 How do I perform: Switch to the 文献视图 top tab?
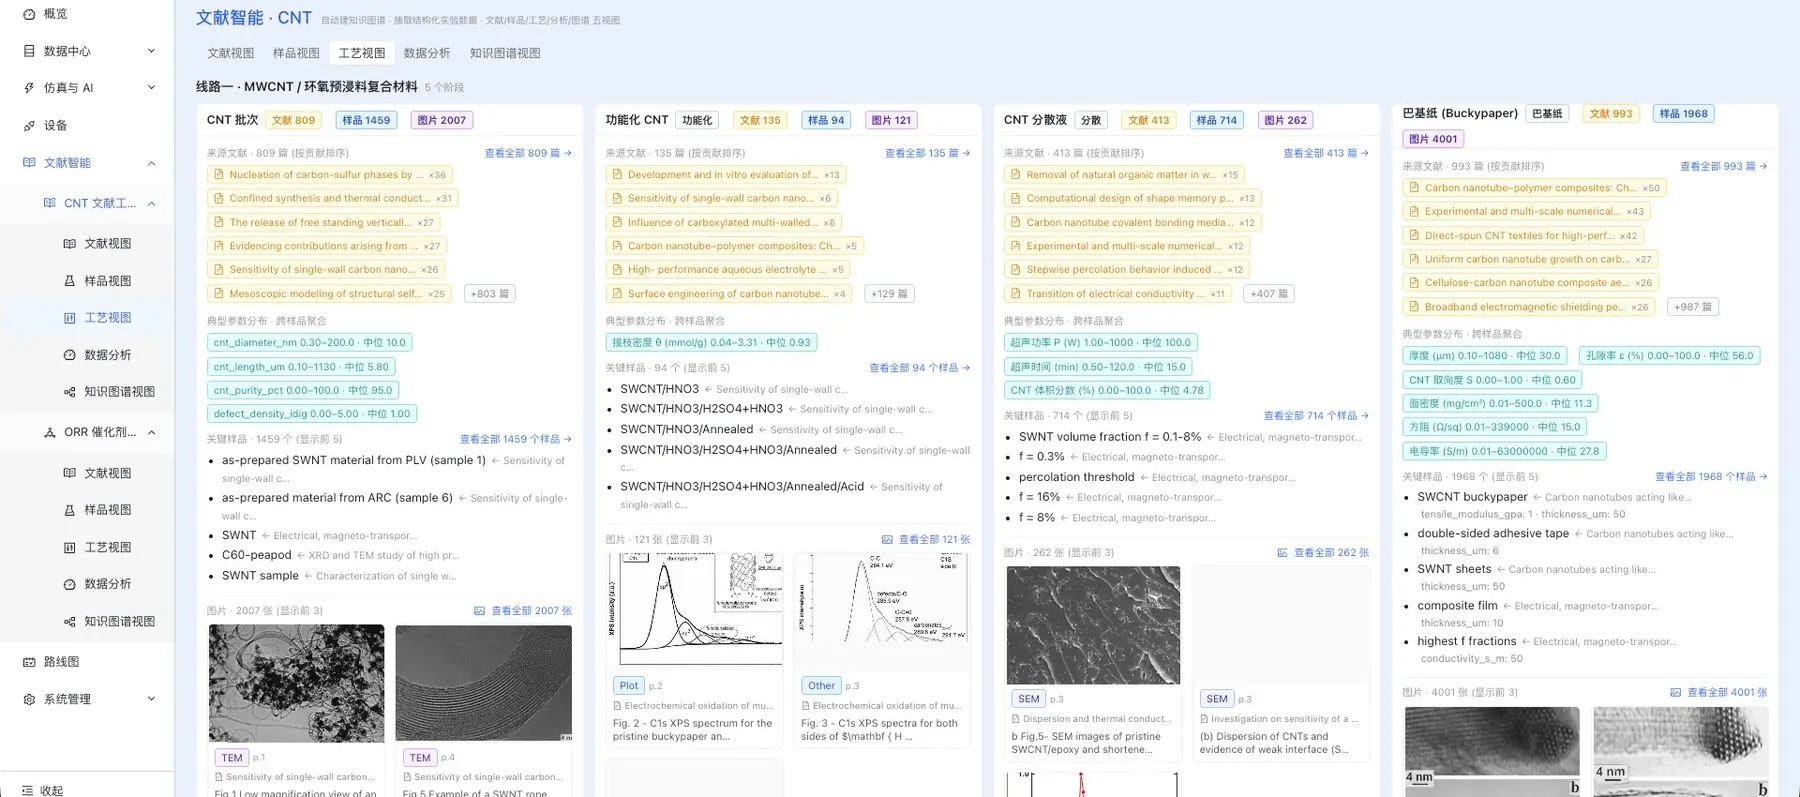point(231,53)
